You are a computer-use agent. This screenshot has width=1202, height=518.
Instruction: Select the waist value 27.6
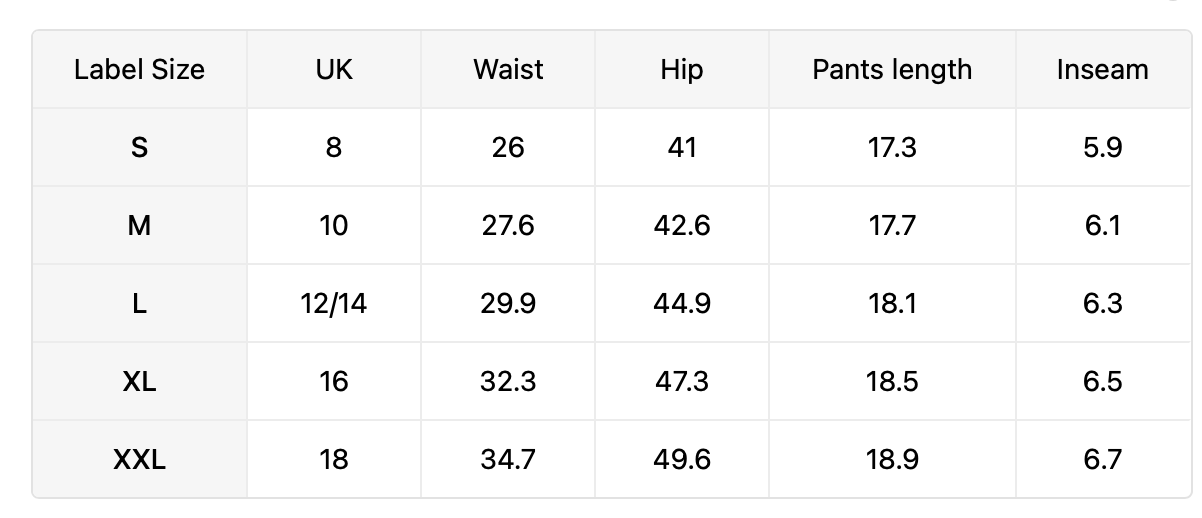(x=508, y=225)
